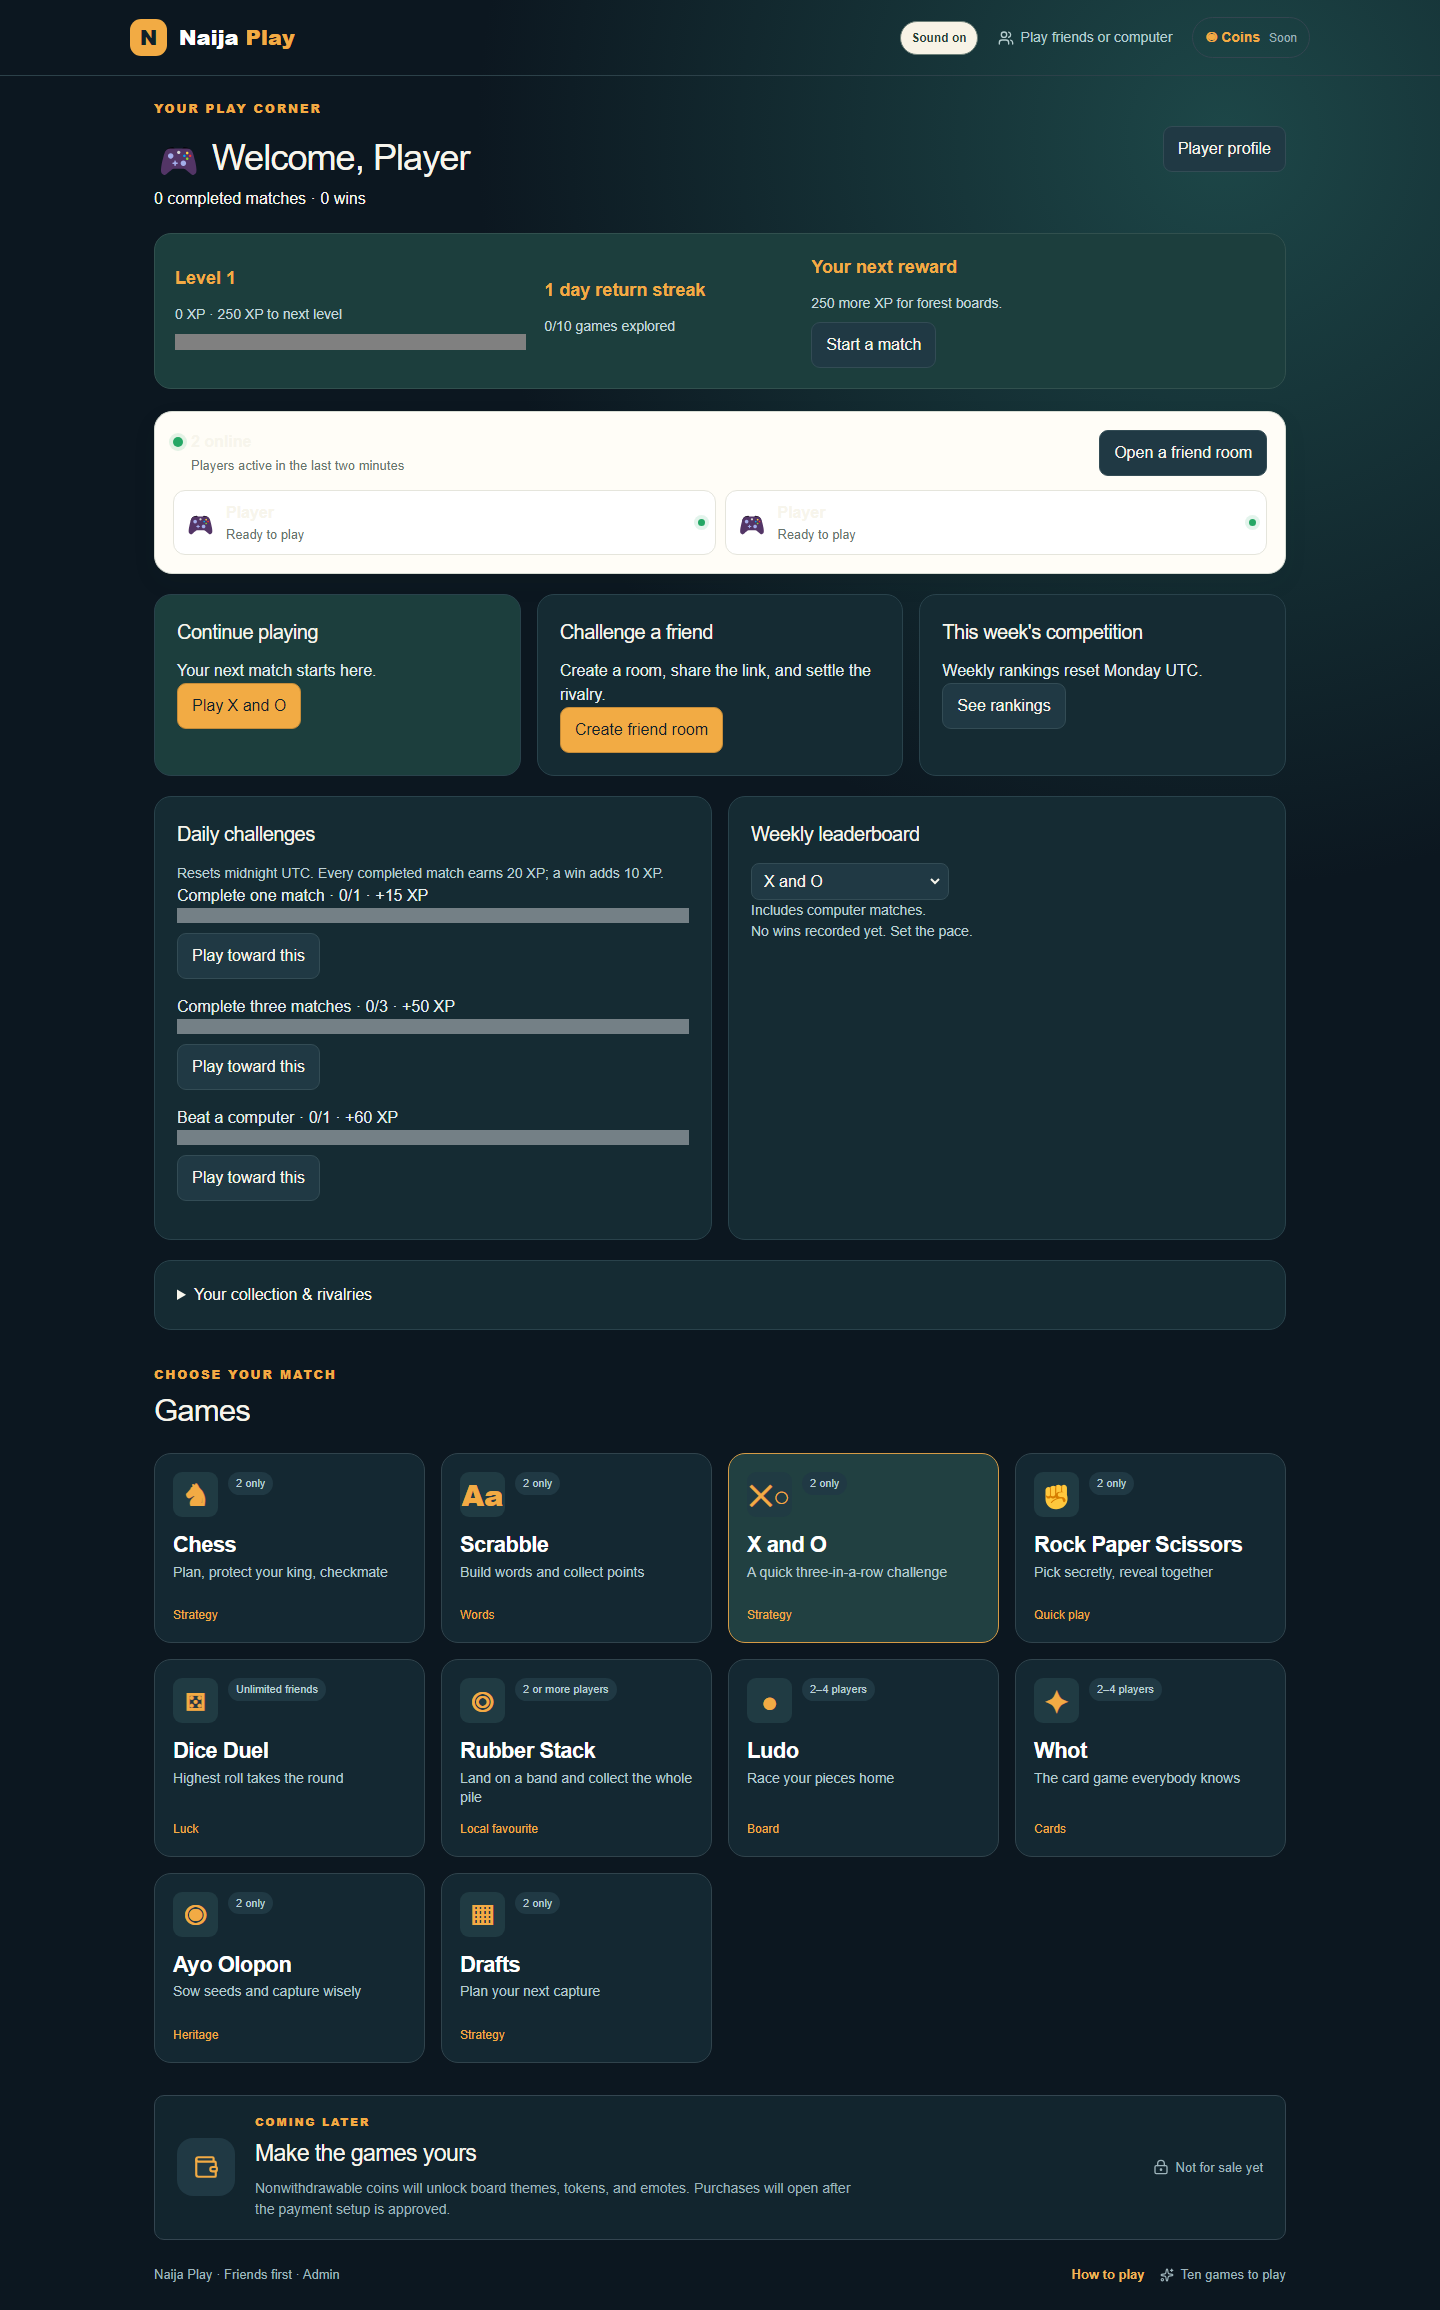The image size is (1440, 2310).
Task: Click the Scrabble Aa letters icon
Action: 482,1495
